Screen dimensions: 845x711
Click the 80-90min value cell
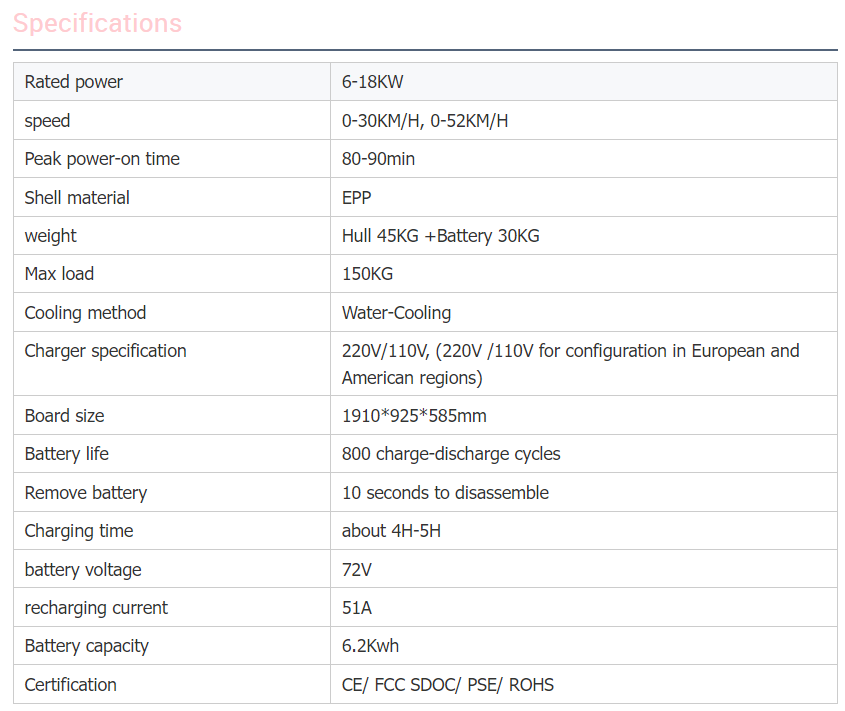[378, 159]
